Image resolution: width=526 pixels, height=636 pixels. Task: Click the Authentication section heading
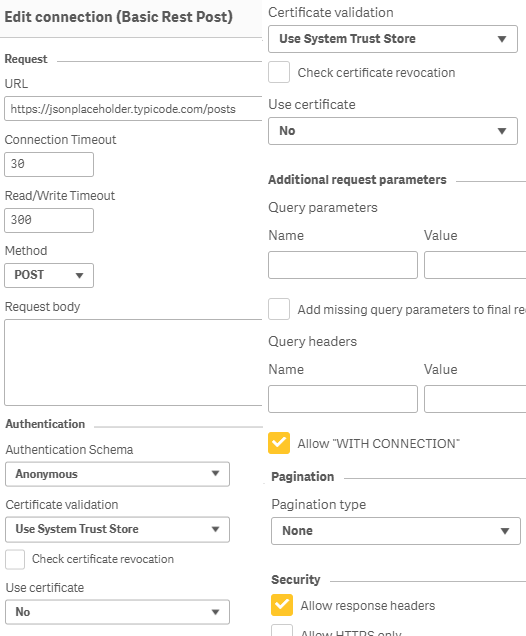point(45,424)
